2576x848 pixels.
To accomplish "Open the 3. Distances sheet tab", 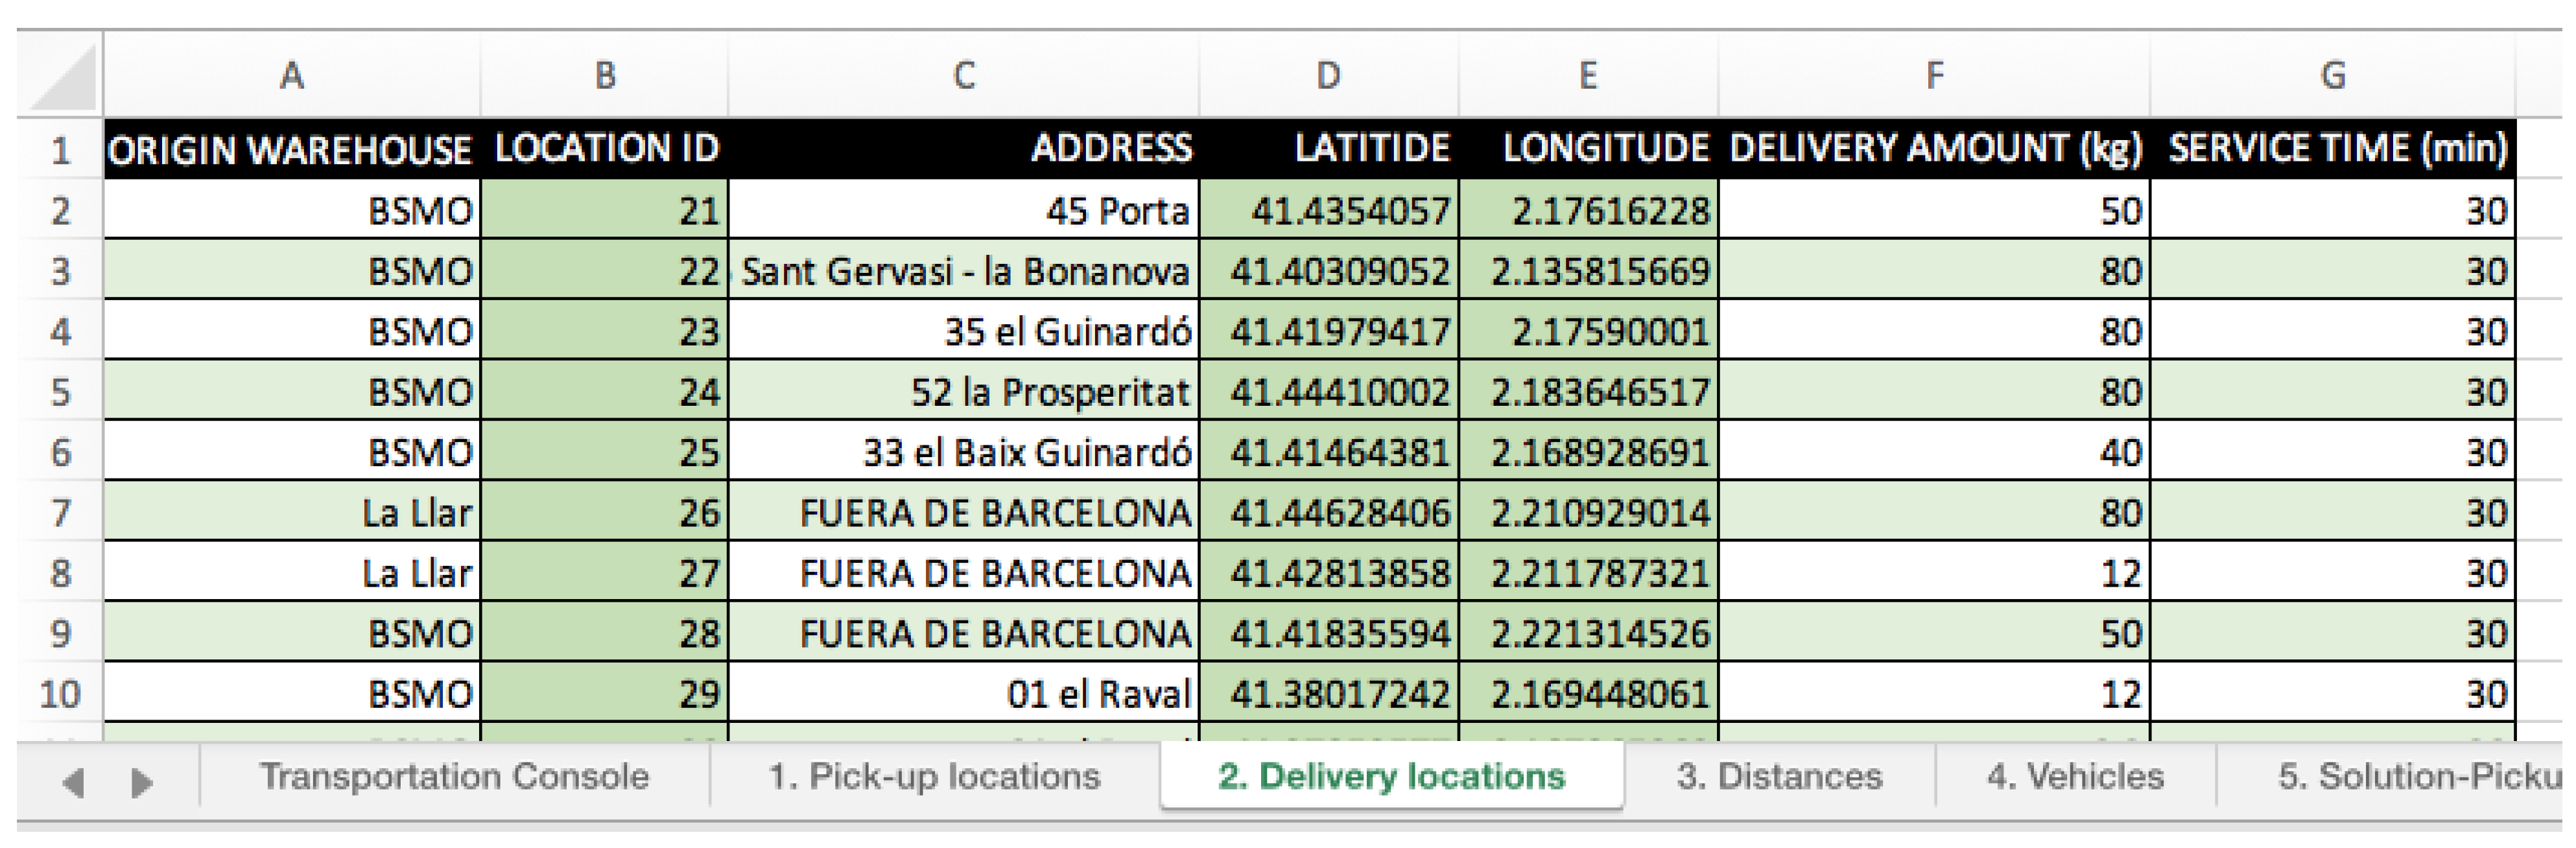I will pos(1779,777).
